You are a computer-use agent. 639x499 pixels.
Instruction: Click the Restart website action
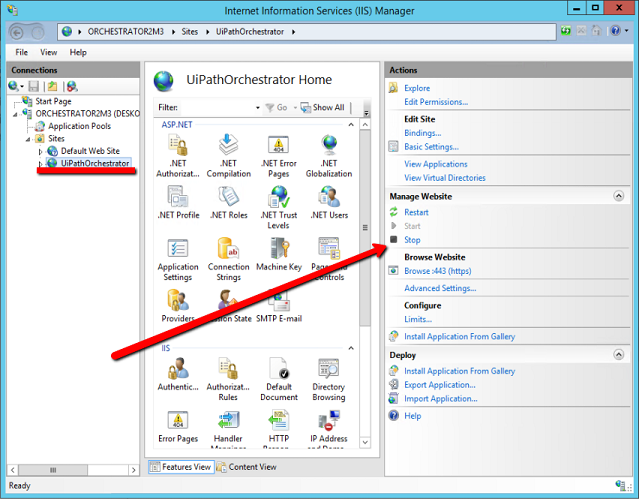pos(416,212)
